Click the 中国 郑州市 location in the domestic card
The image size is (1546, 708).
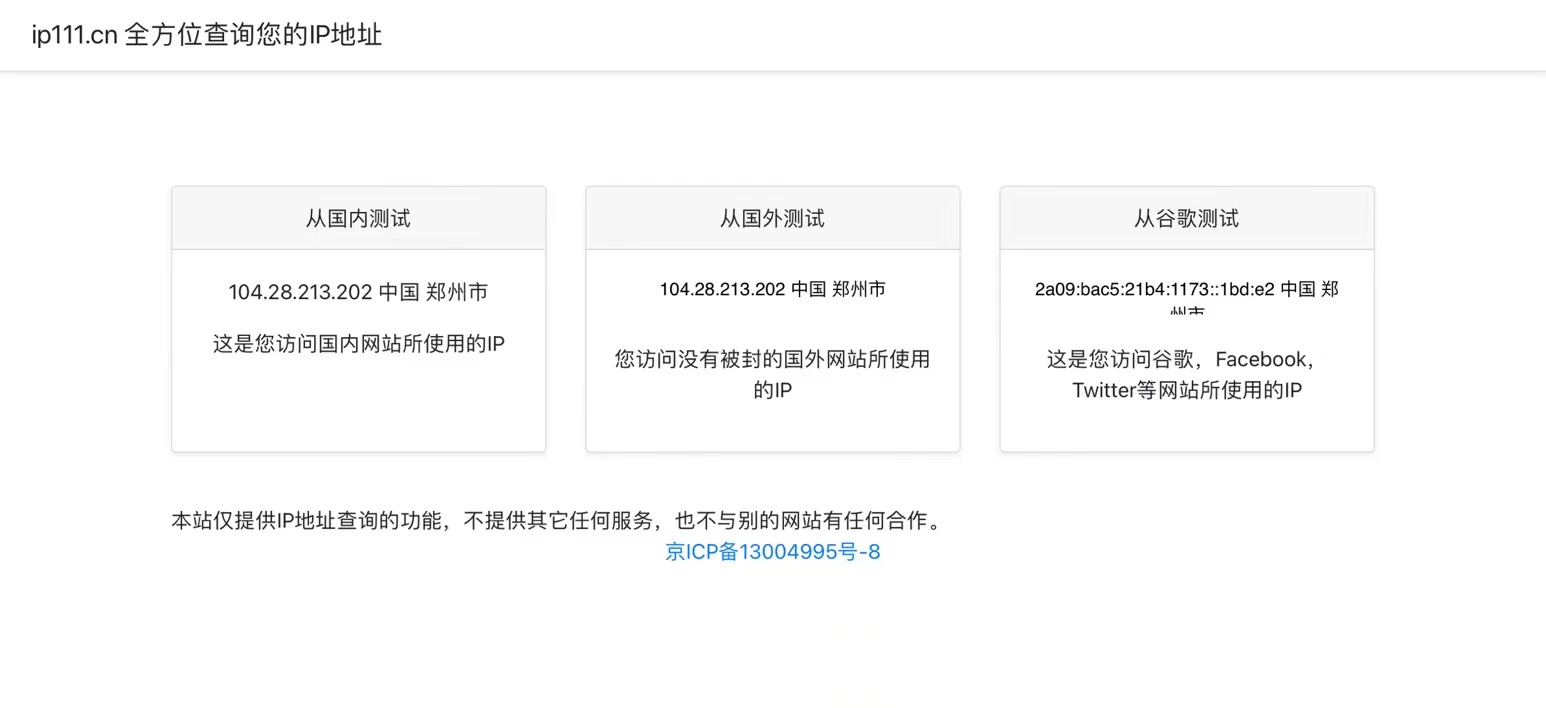[433, 292]
